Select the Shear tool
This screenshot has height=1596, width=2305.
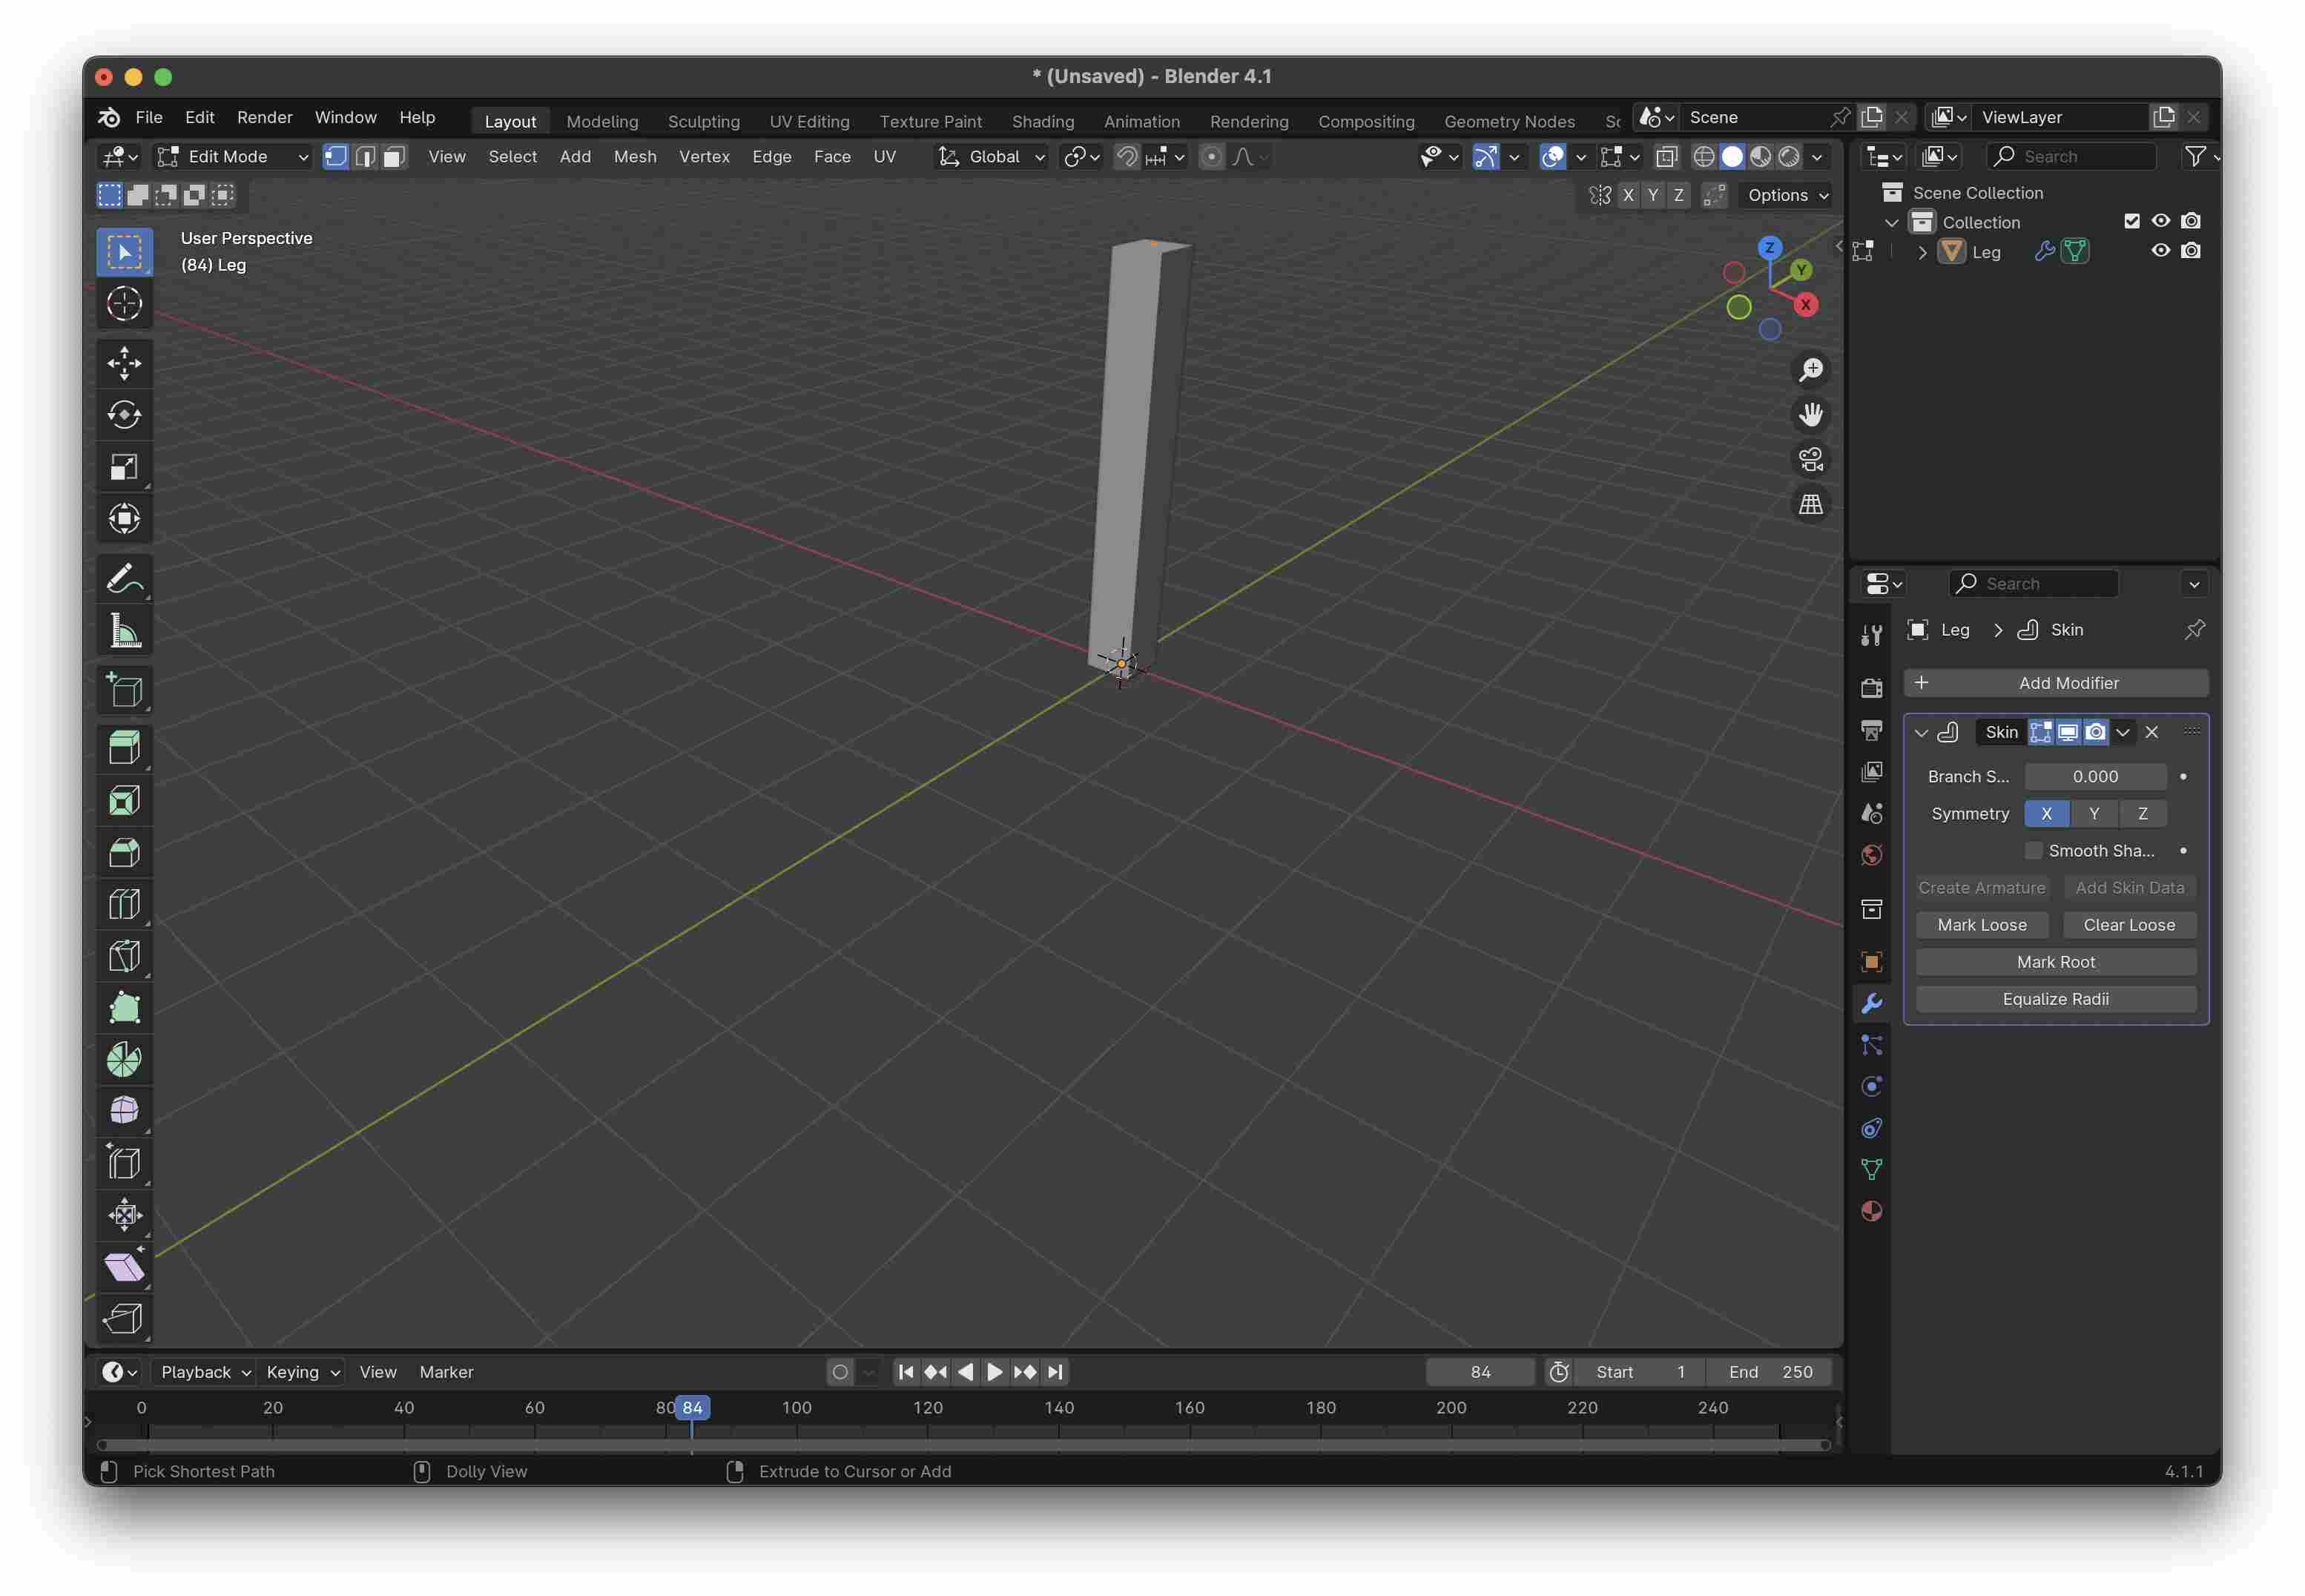point(124,1268)
